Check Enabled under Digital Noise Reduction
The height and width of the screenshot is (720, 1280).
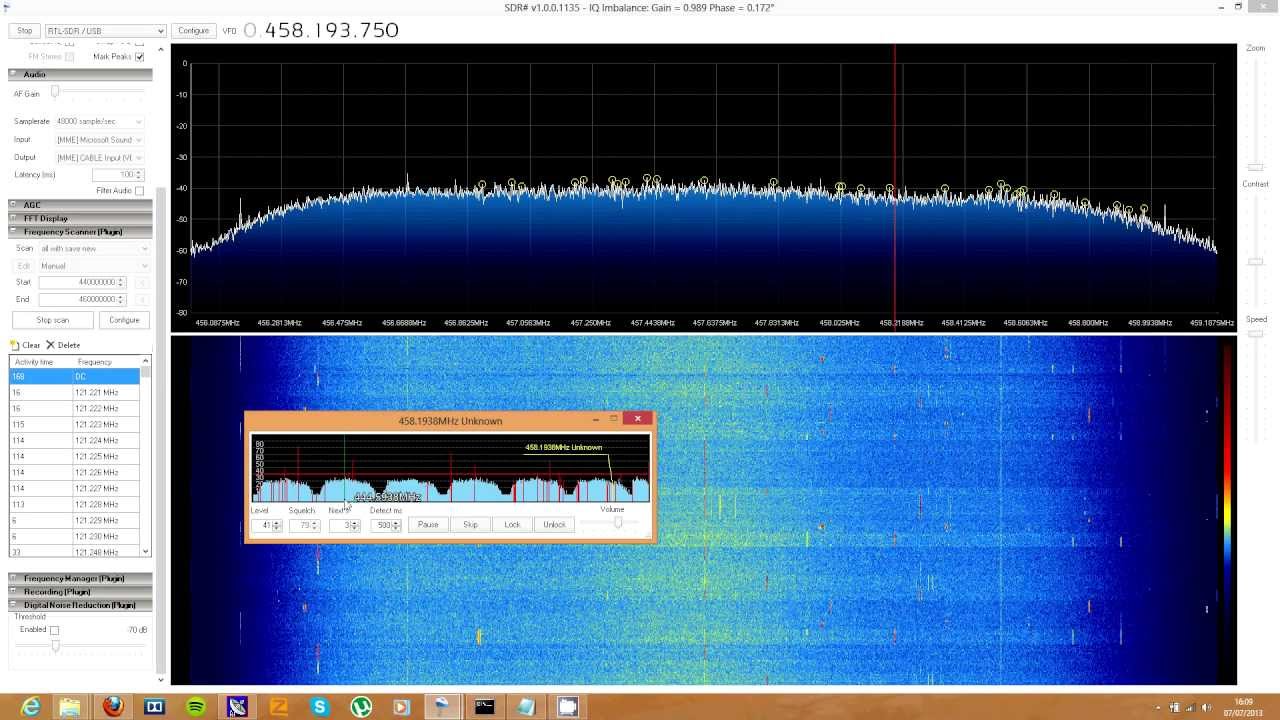click(54, 630)
